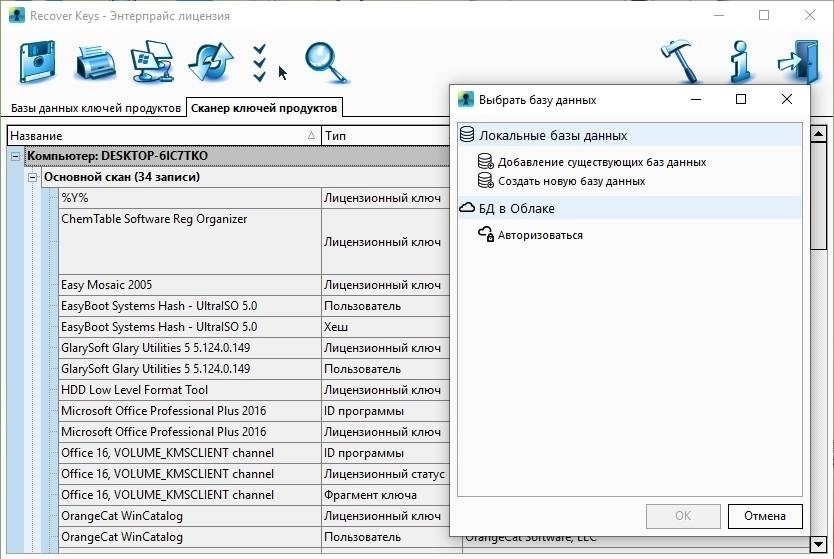The width and height of the screenshot is (834, 559).
Task: Select Microsoft Office Professional Plus 2016 Лицензионный ключ row
Action: tap(253, 432)
